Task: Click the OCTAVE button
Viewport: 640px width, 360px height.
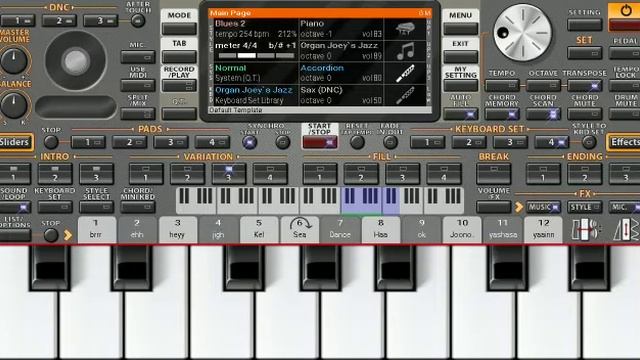Action: pos(543,86)
